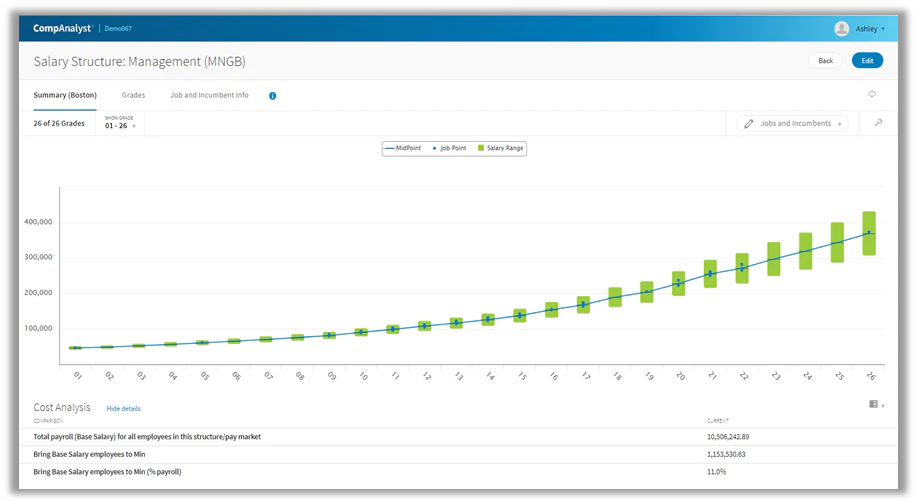Click the pencil icon in Jobs and Incumbents
Screen dimensions: 917x504
tap(749, 124)
